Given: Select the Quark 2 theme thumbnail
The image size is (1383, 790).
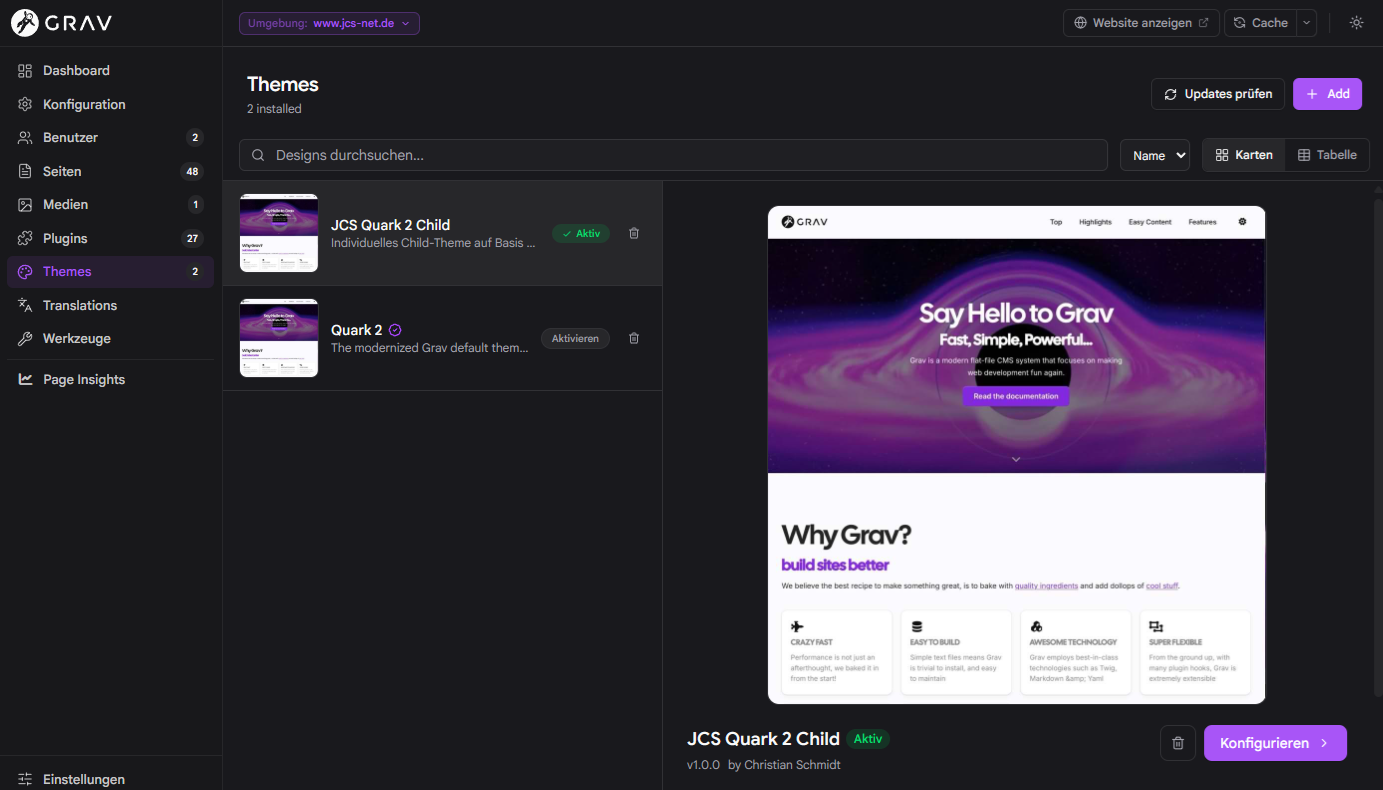Looking at the screenshot, I should click(x=279, y=338).
